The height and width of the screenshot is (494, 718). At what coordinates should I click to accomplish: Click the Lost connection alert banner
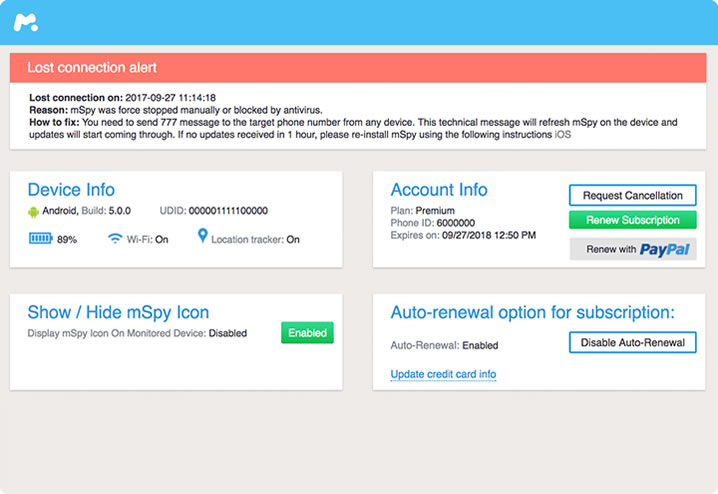coord(358,68)
